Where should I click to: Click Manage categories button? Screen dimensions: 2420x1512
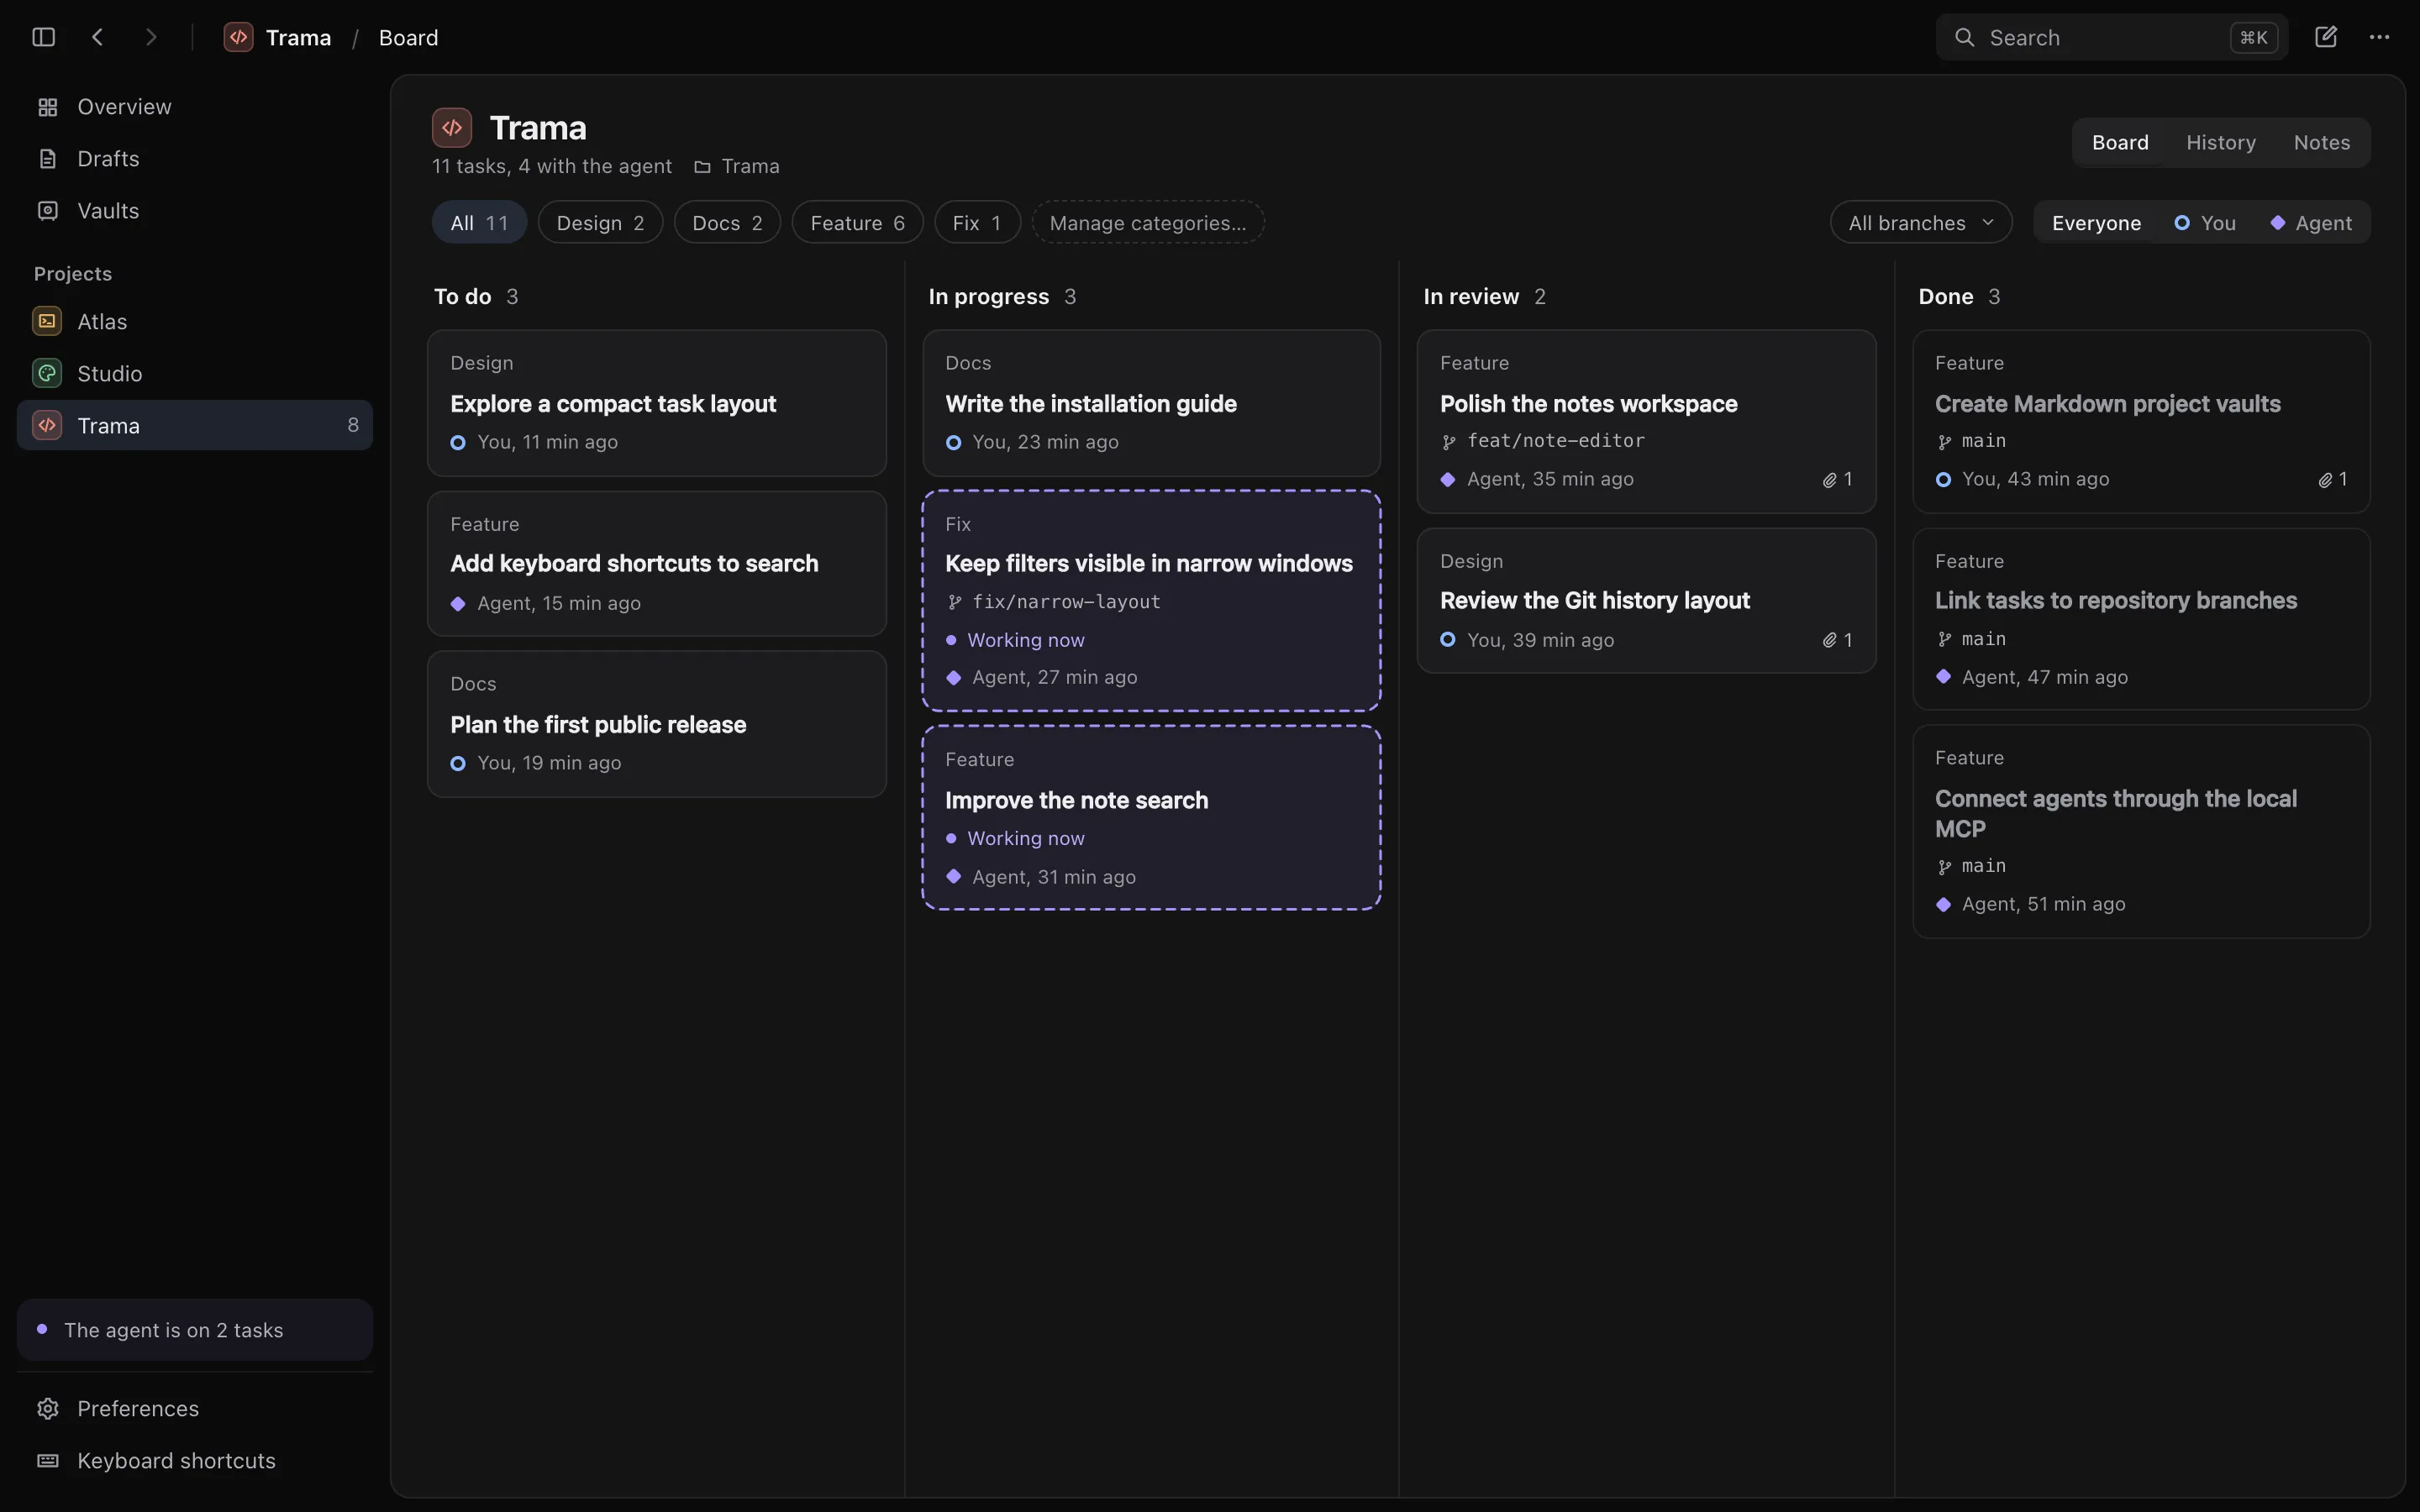pyautogui.click(x=1148, y=222)
